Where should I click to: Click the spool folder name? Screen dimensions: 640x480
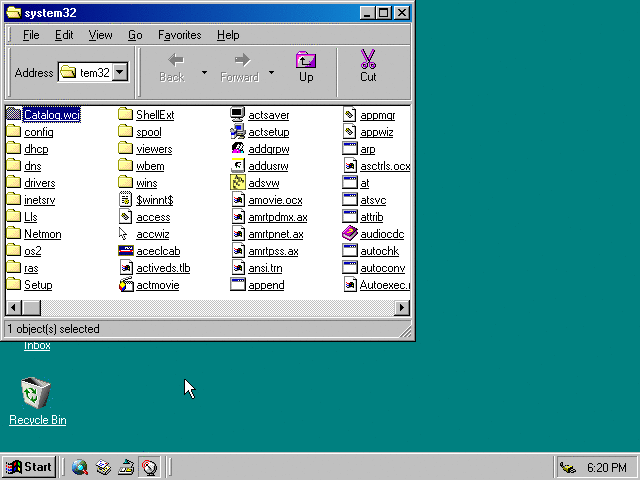click(x=149, y=132)
